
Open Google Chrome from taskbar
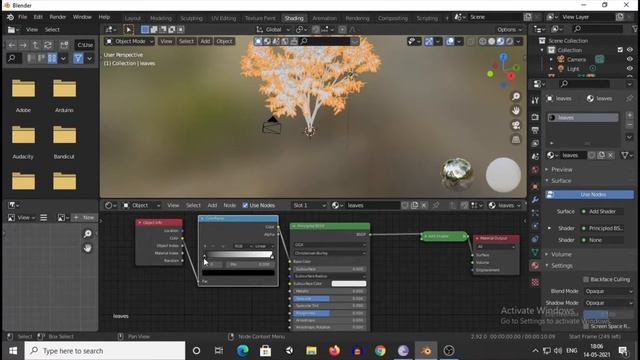point(380,351)
